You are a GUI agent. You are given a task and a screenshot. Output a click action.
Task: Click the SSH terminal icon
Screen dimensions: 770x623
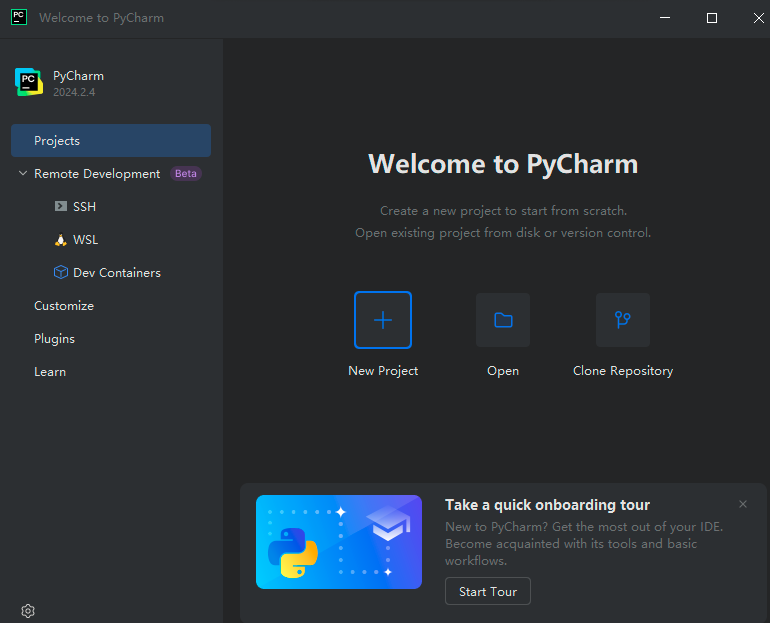tap(60, 206)
